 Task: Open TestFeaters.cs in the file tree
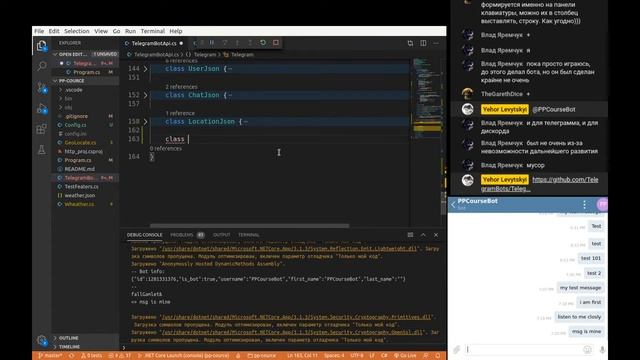(81, 187)
